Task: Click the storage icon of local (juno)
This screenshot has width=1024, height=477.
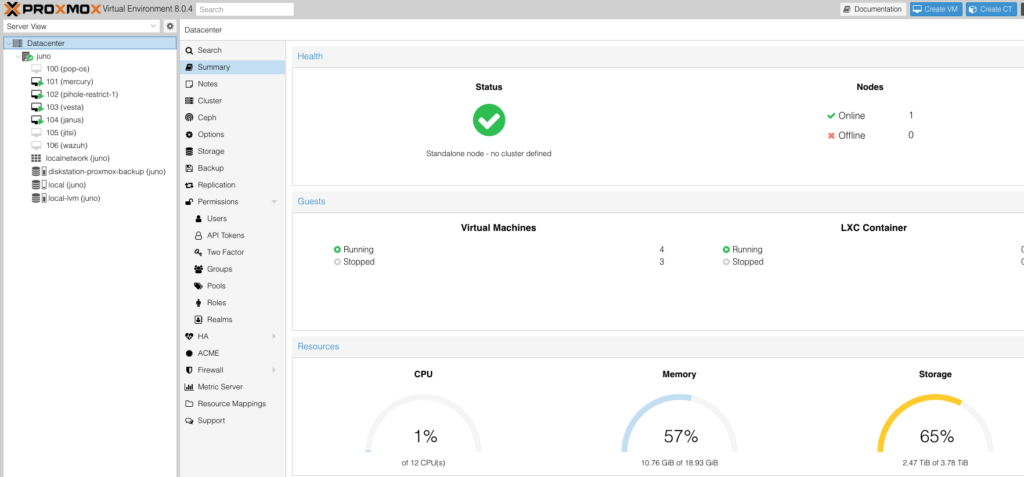Action: pos(39,185)
